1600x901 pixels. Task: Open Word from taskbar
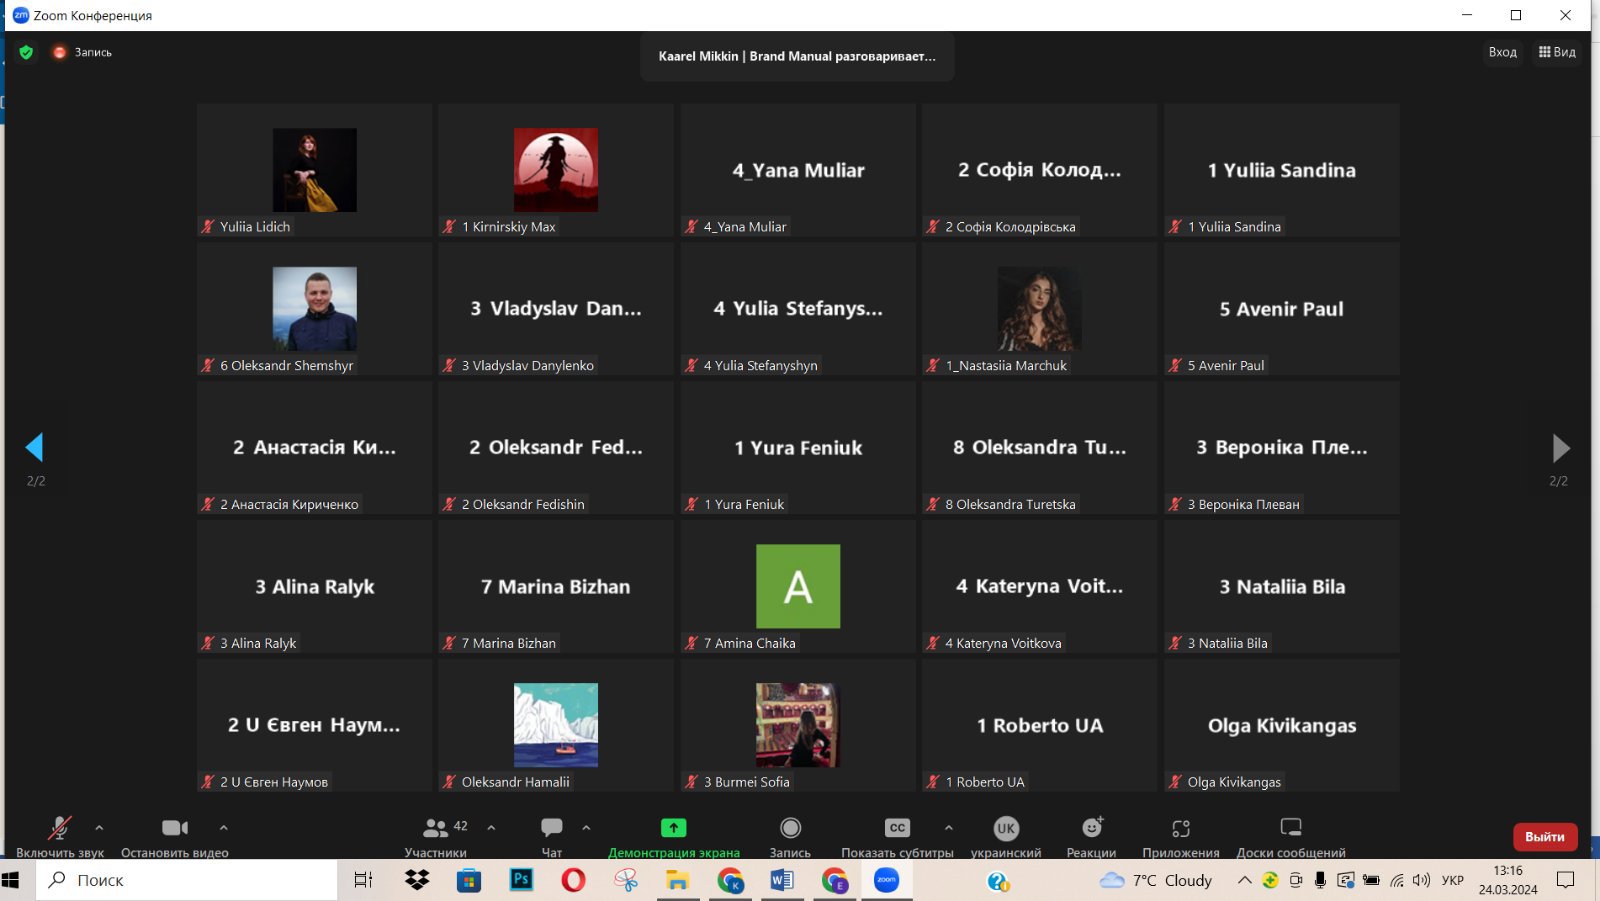[782, 880]
